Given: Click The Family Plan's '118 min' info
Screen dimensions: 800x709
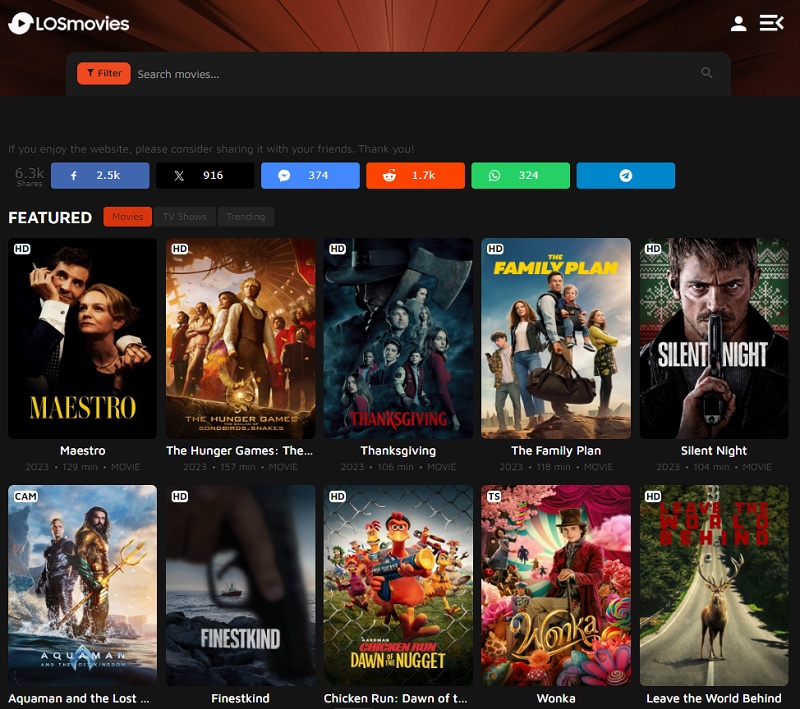Looking at the screenshot, I should 553,467.
